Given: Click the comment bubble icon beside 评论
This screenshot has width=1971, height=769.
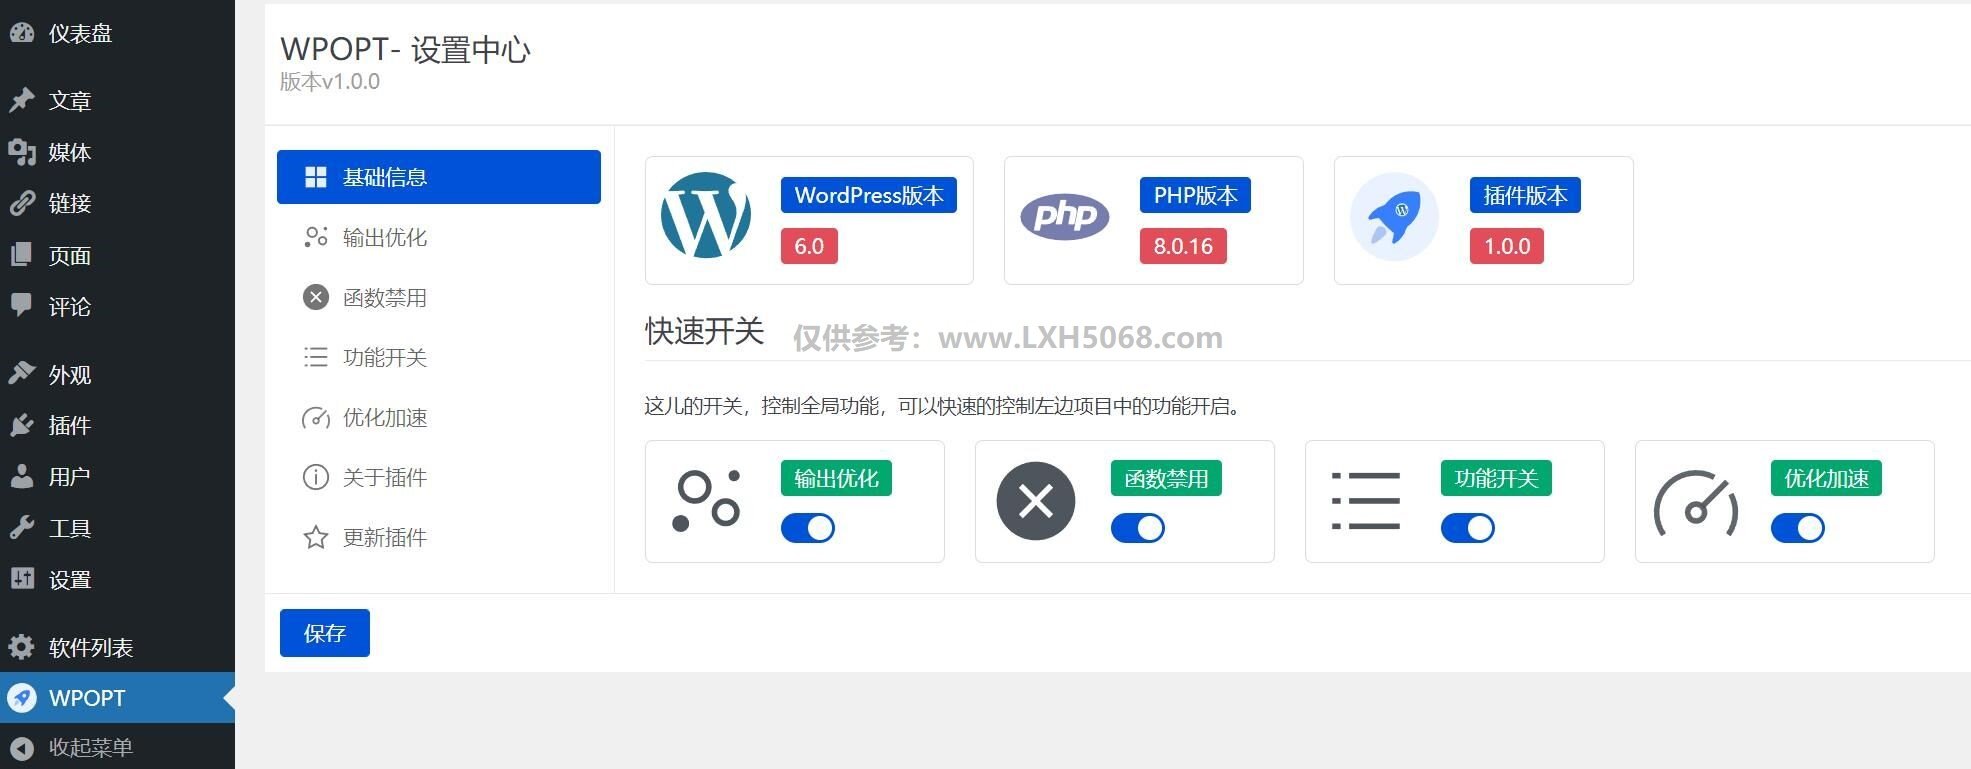Looking at the screenshot, I should (22, 306).
